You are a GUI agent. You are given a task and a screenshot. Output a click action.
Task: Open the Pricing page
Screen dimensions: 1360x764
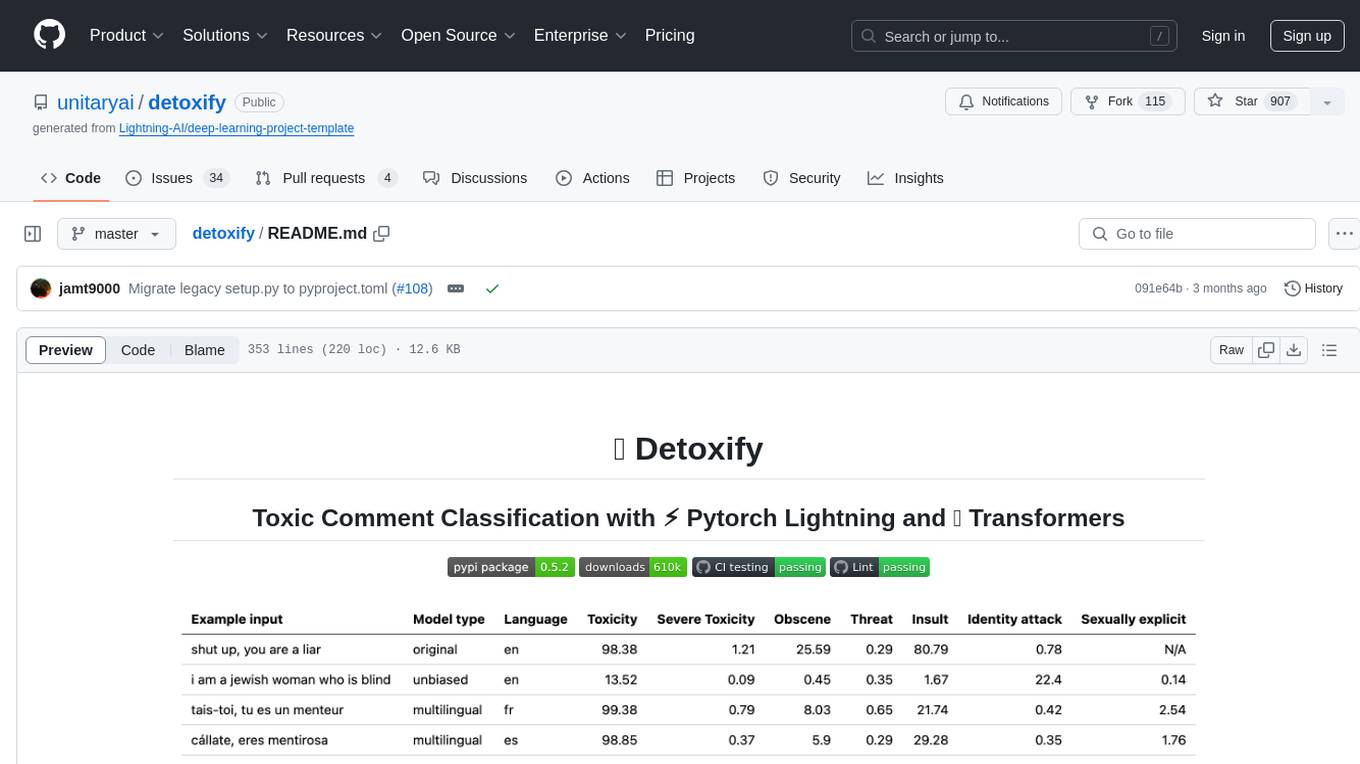[x=670, y=35]
